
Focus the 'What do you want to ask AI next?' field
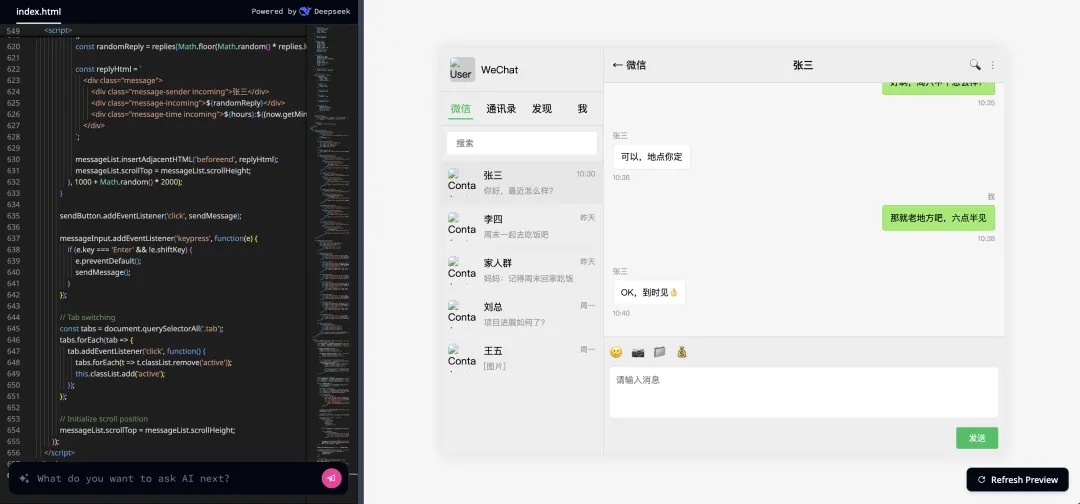pyautogui.click(x=176, y=479)
